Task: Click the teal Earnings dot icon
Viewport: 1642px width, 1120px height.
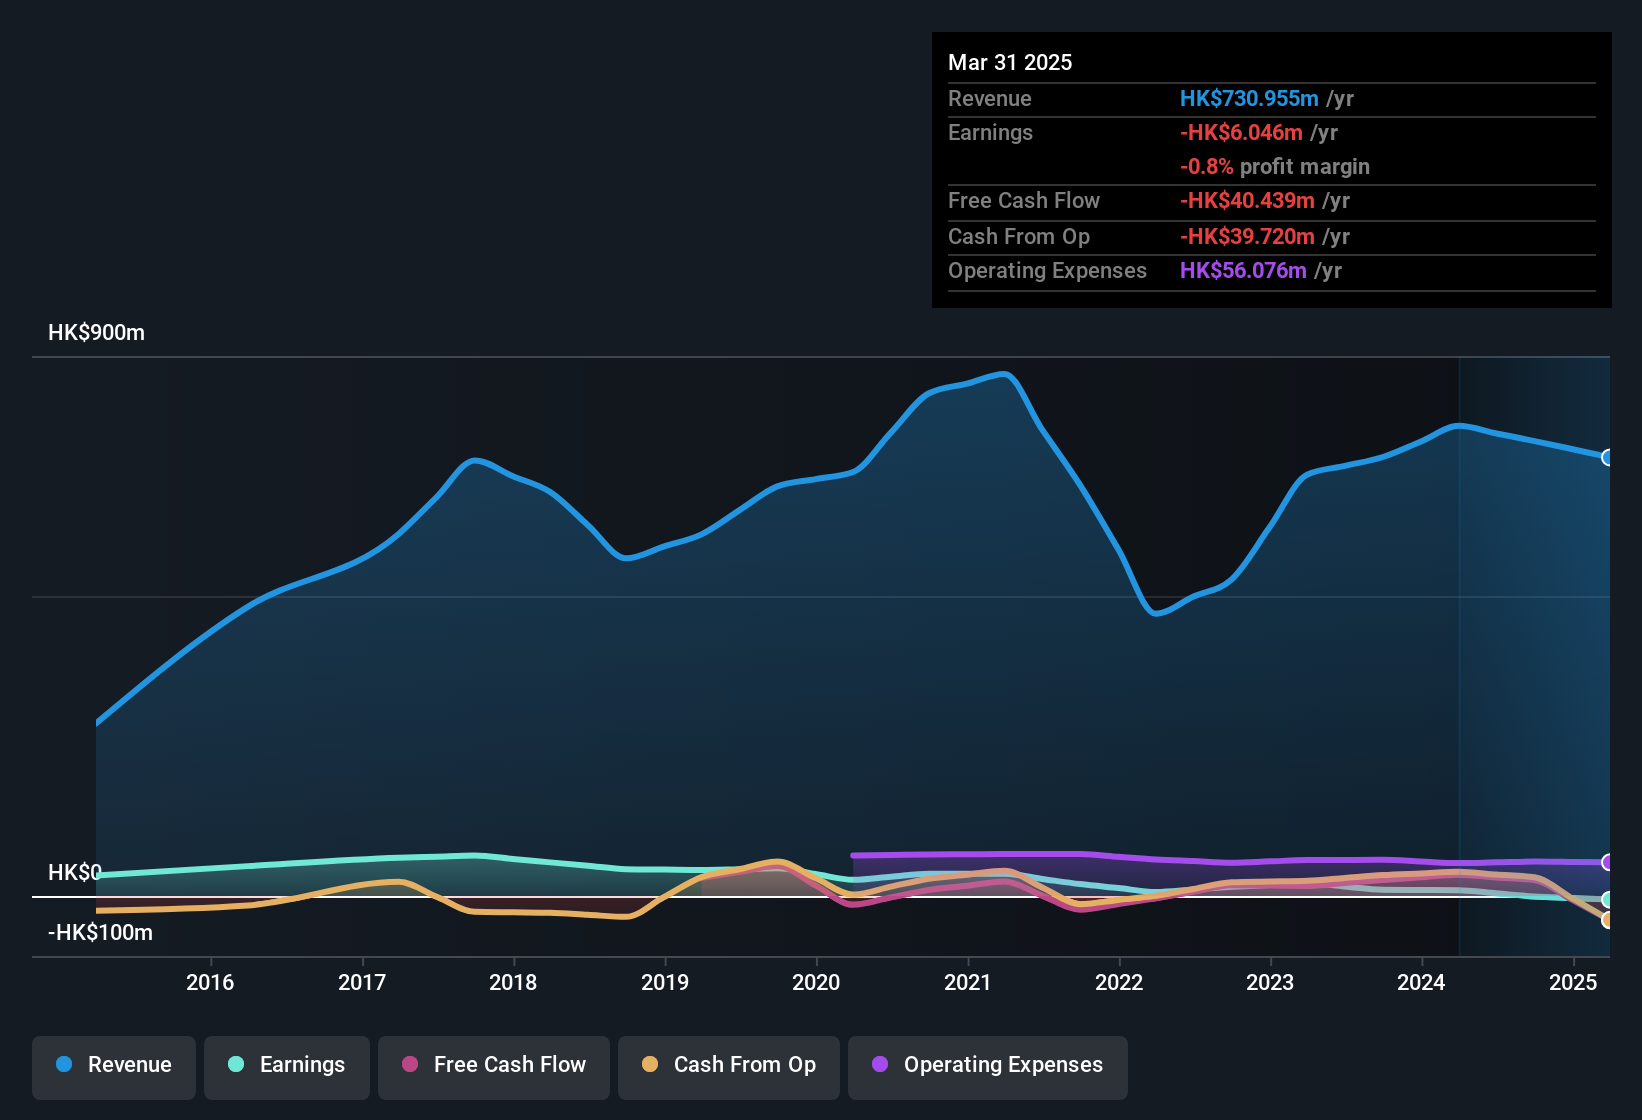Action: 236,1065
